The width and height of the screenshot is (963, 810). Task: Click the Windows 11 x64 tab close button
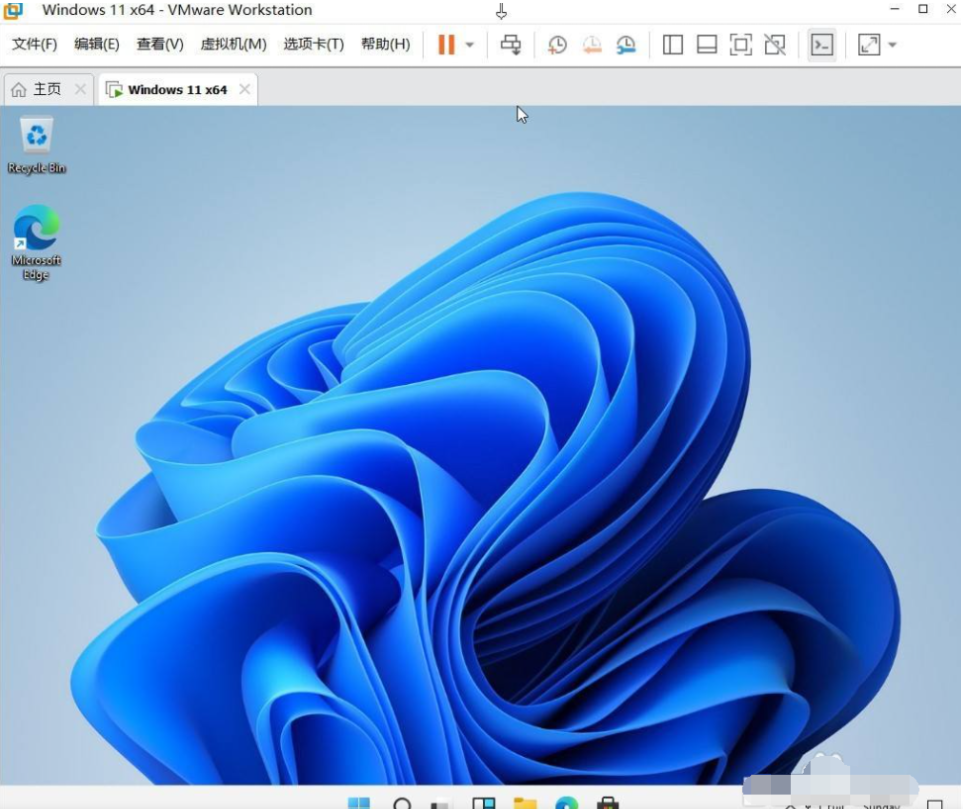(243, 89)
